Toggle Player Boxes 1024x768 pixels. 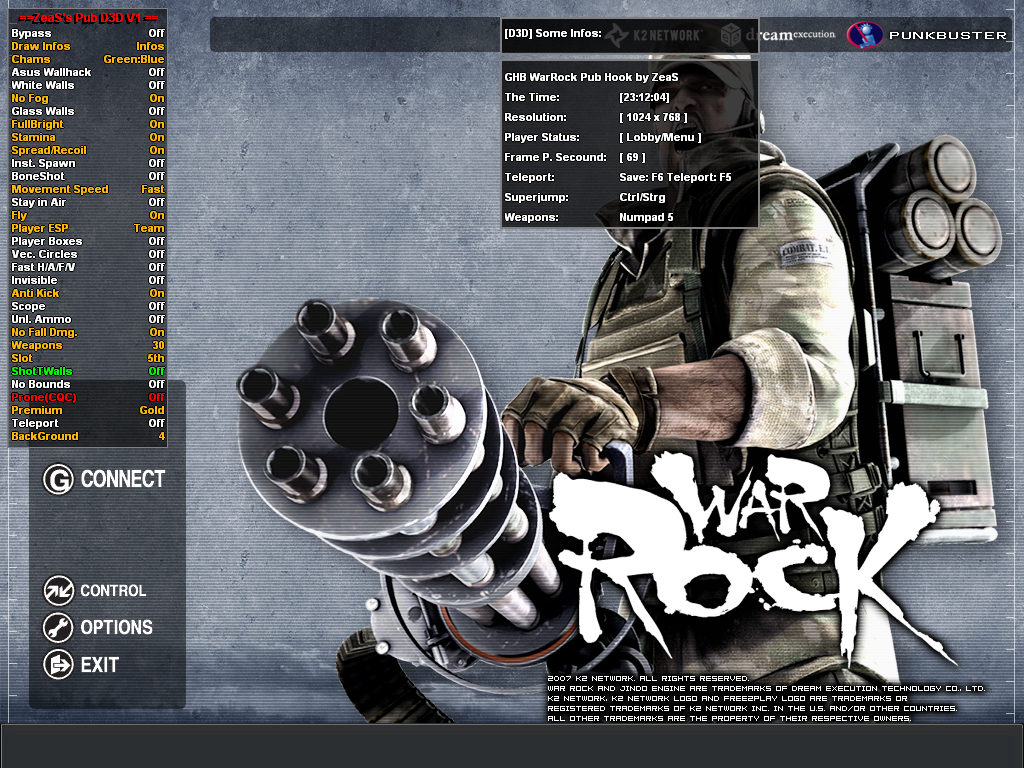point(88,242)
